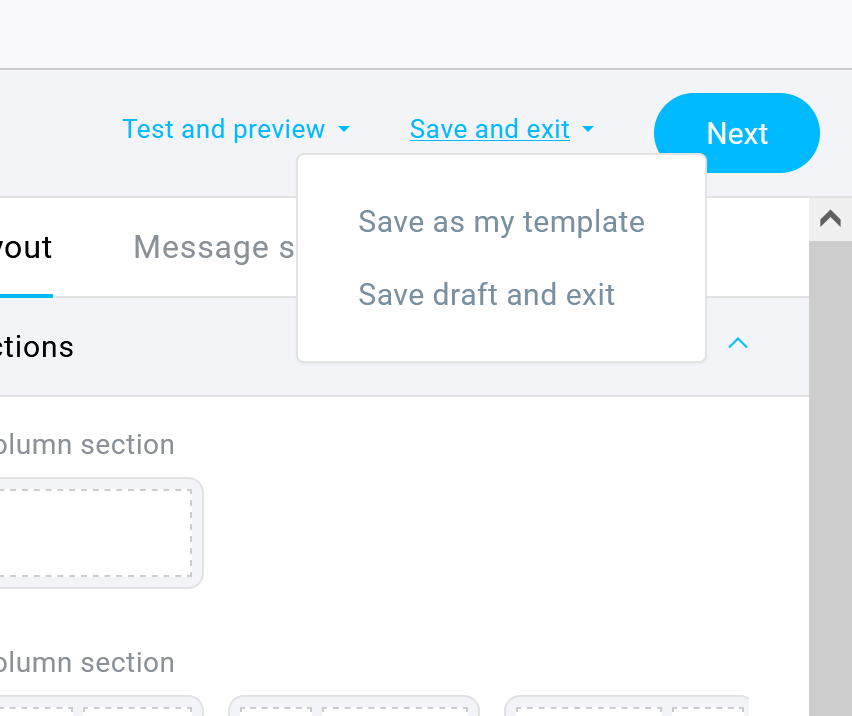Click the upper column section label

coord(87,444)
